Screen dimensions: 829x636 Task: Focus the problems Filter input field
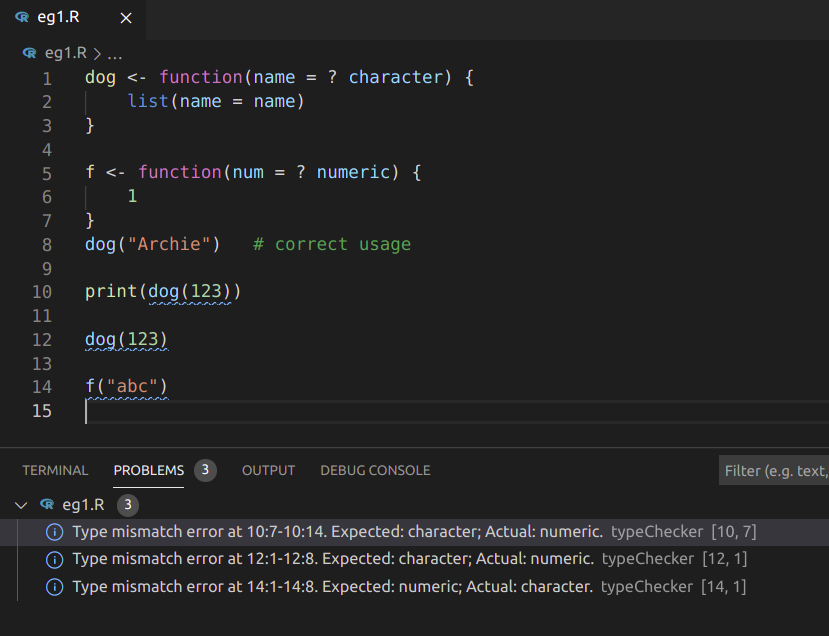click(x=774, y=471)
